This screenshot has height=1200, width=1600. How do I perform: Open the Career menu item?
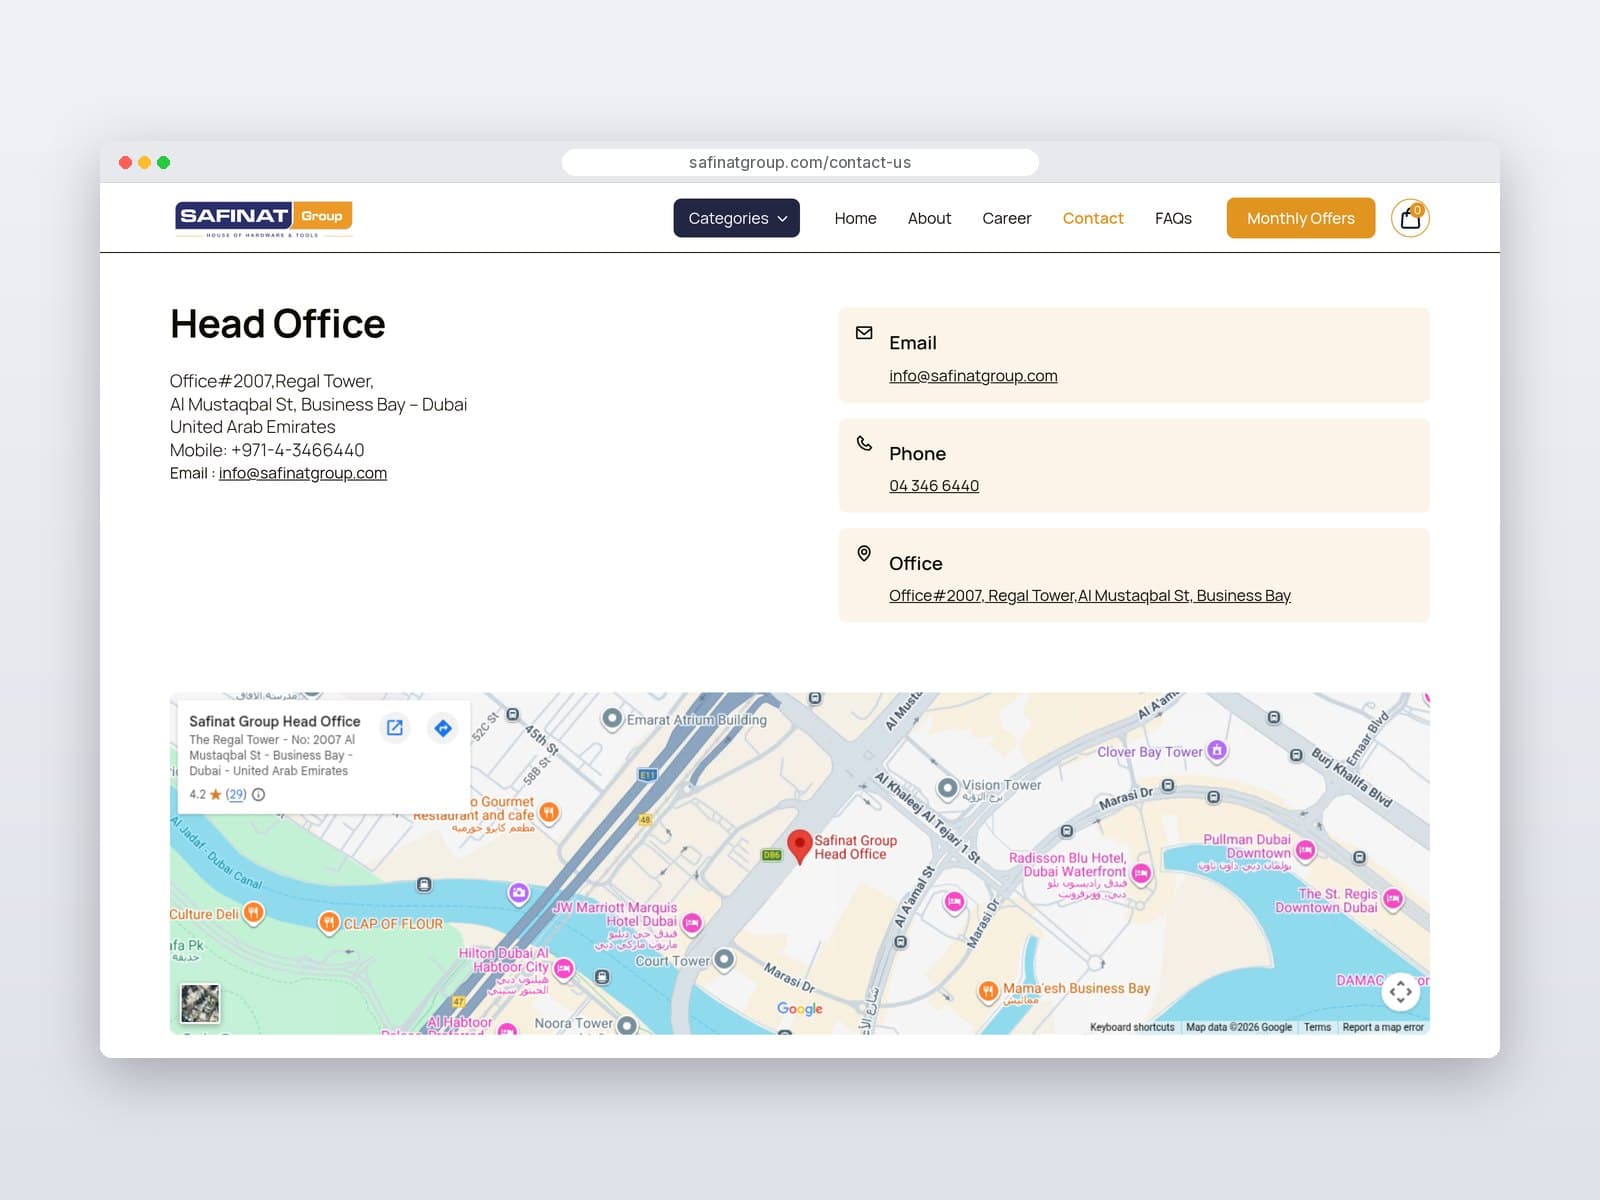point(1006,218)
